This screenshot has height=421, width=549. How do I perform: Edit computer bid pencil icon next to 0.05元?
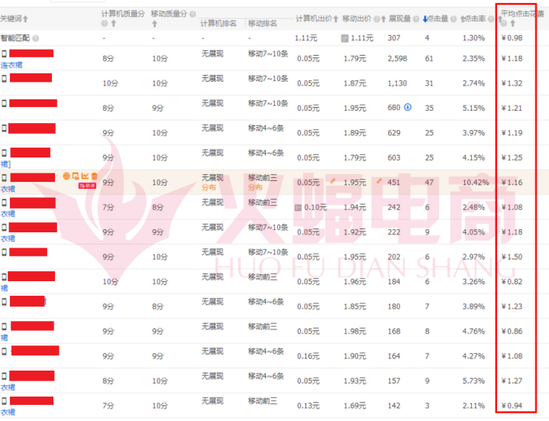tap(333, 181)
